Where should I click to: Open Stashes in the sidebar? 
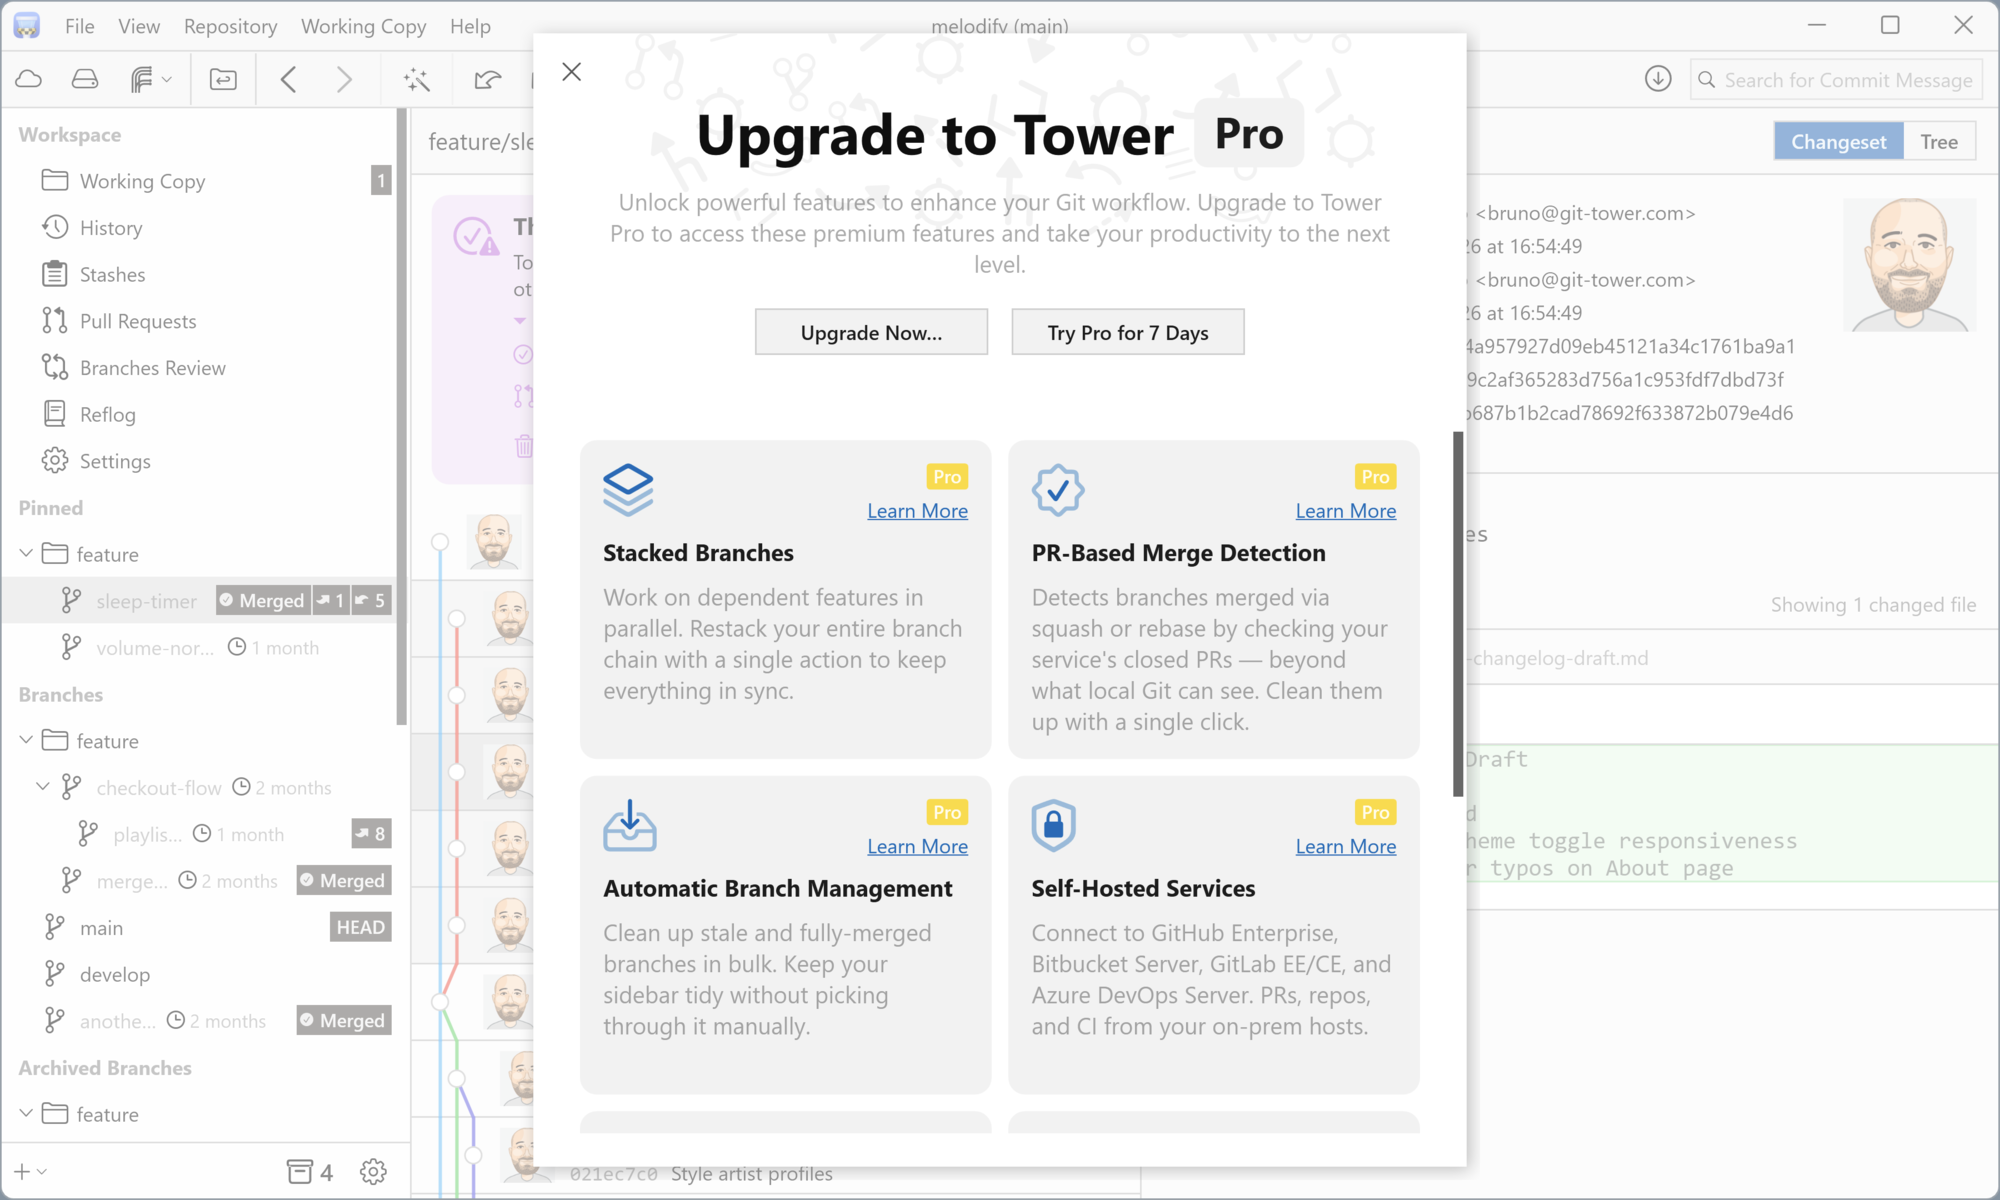tap(200, 274)
